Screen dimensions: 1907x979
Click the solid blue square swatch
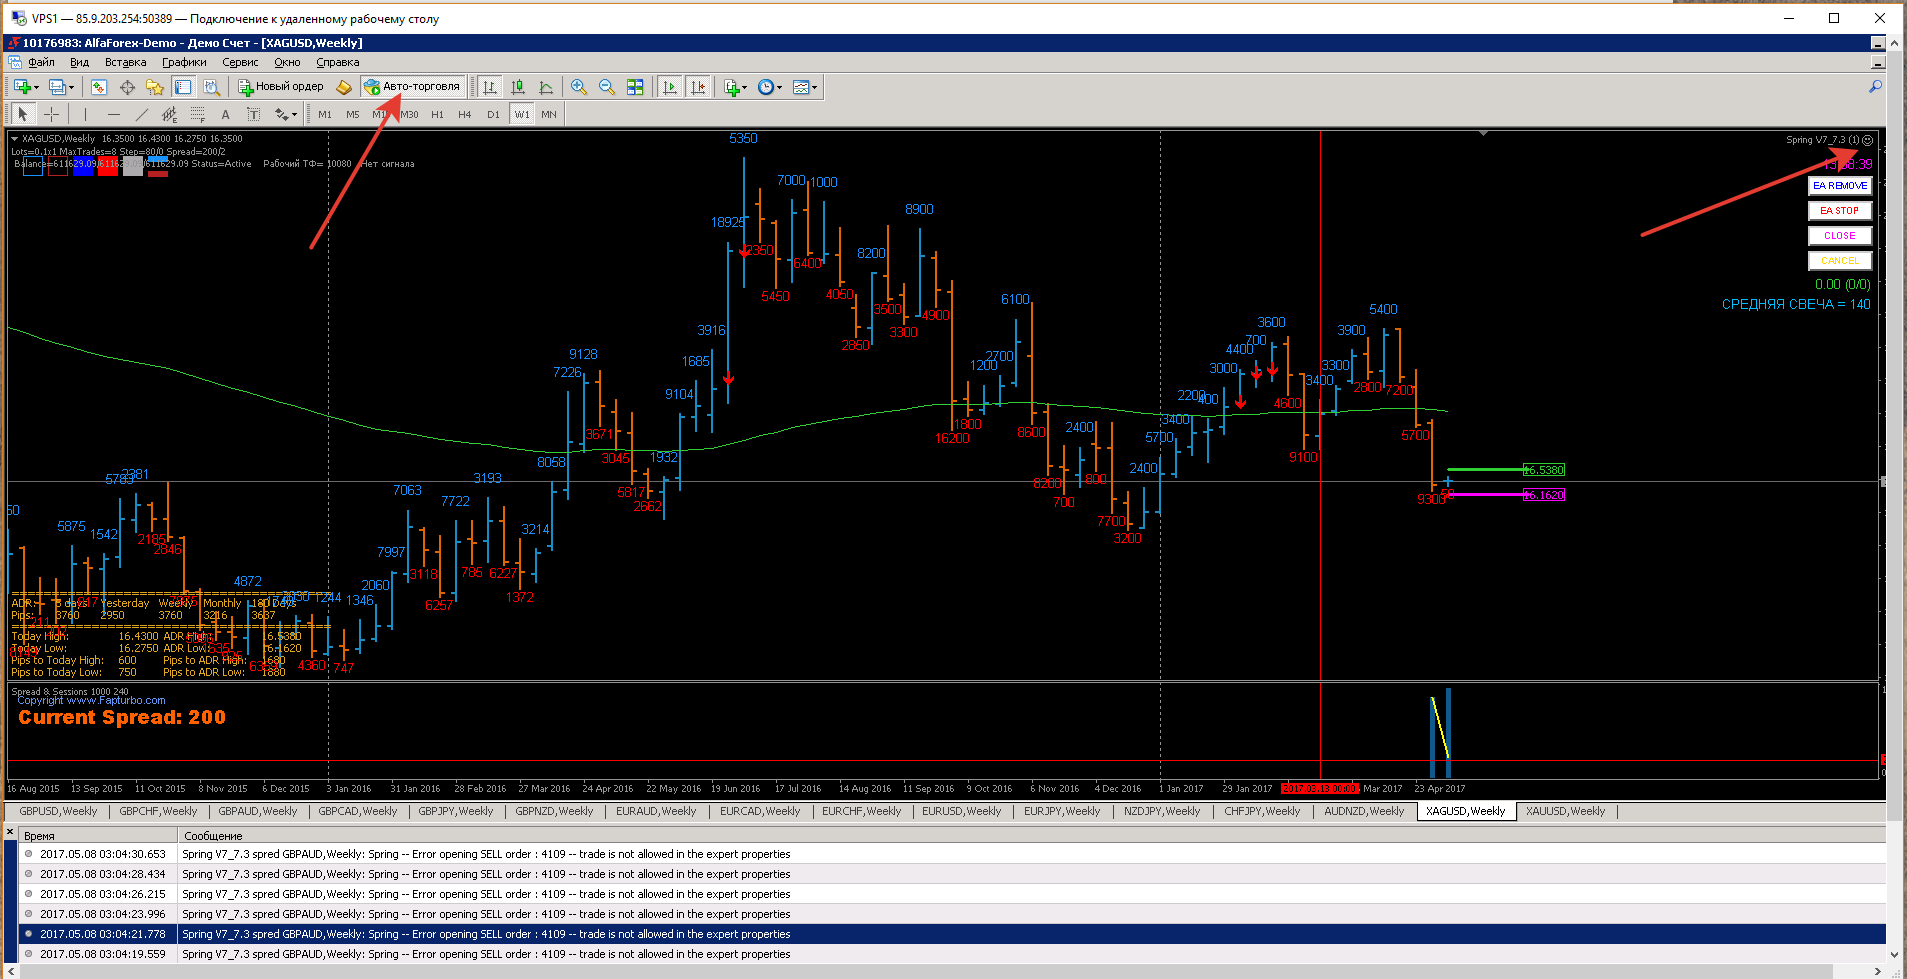click(83, 166)
